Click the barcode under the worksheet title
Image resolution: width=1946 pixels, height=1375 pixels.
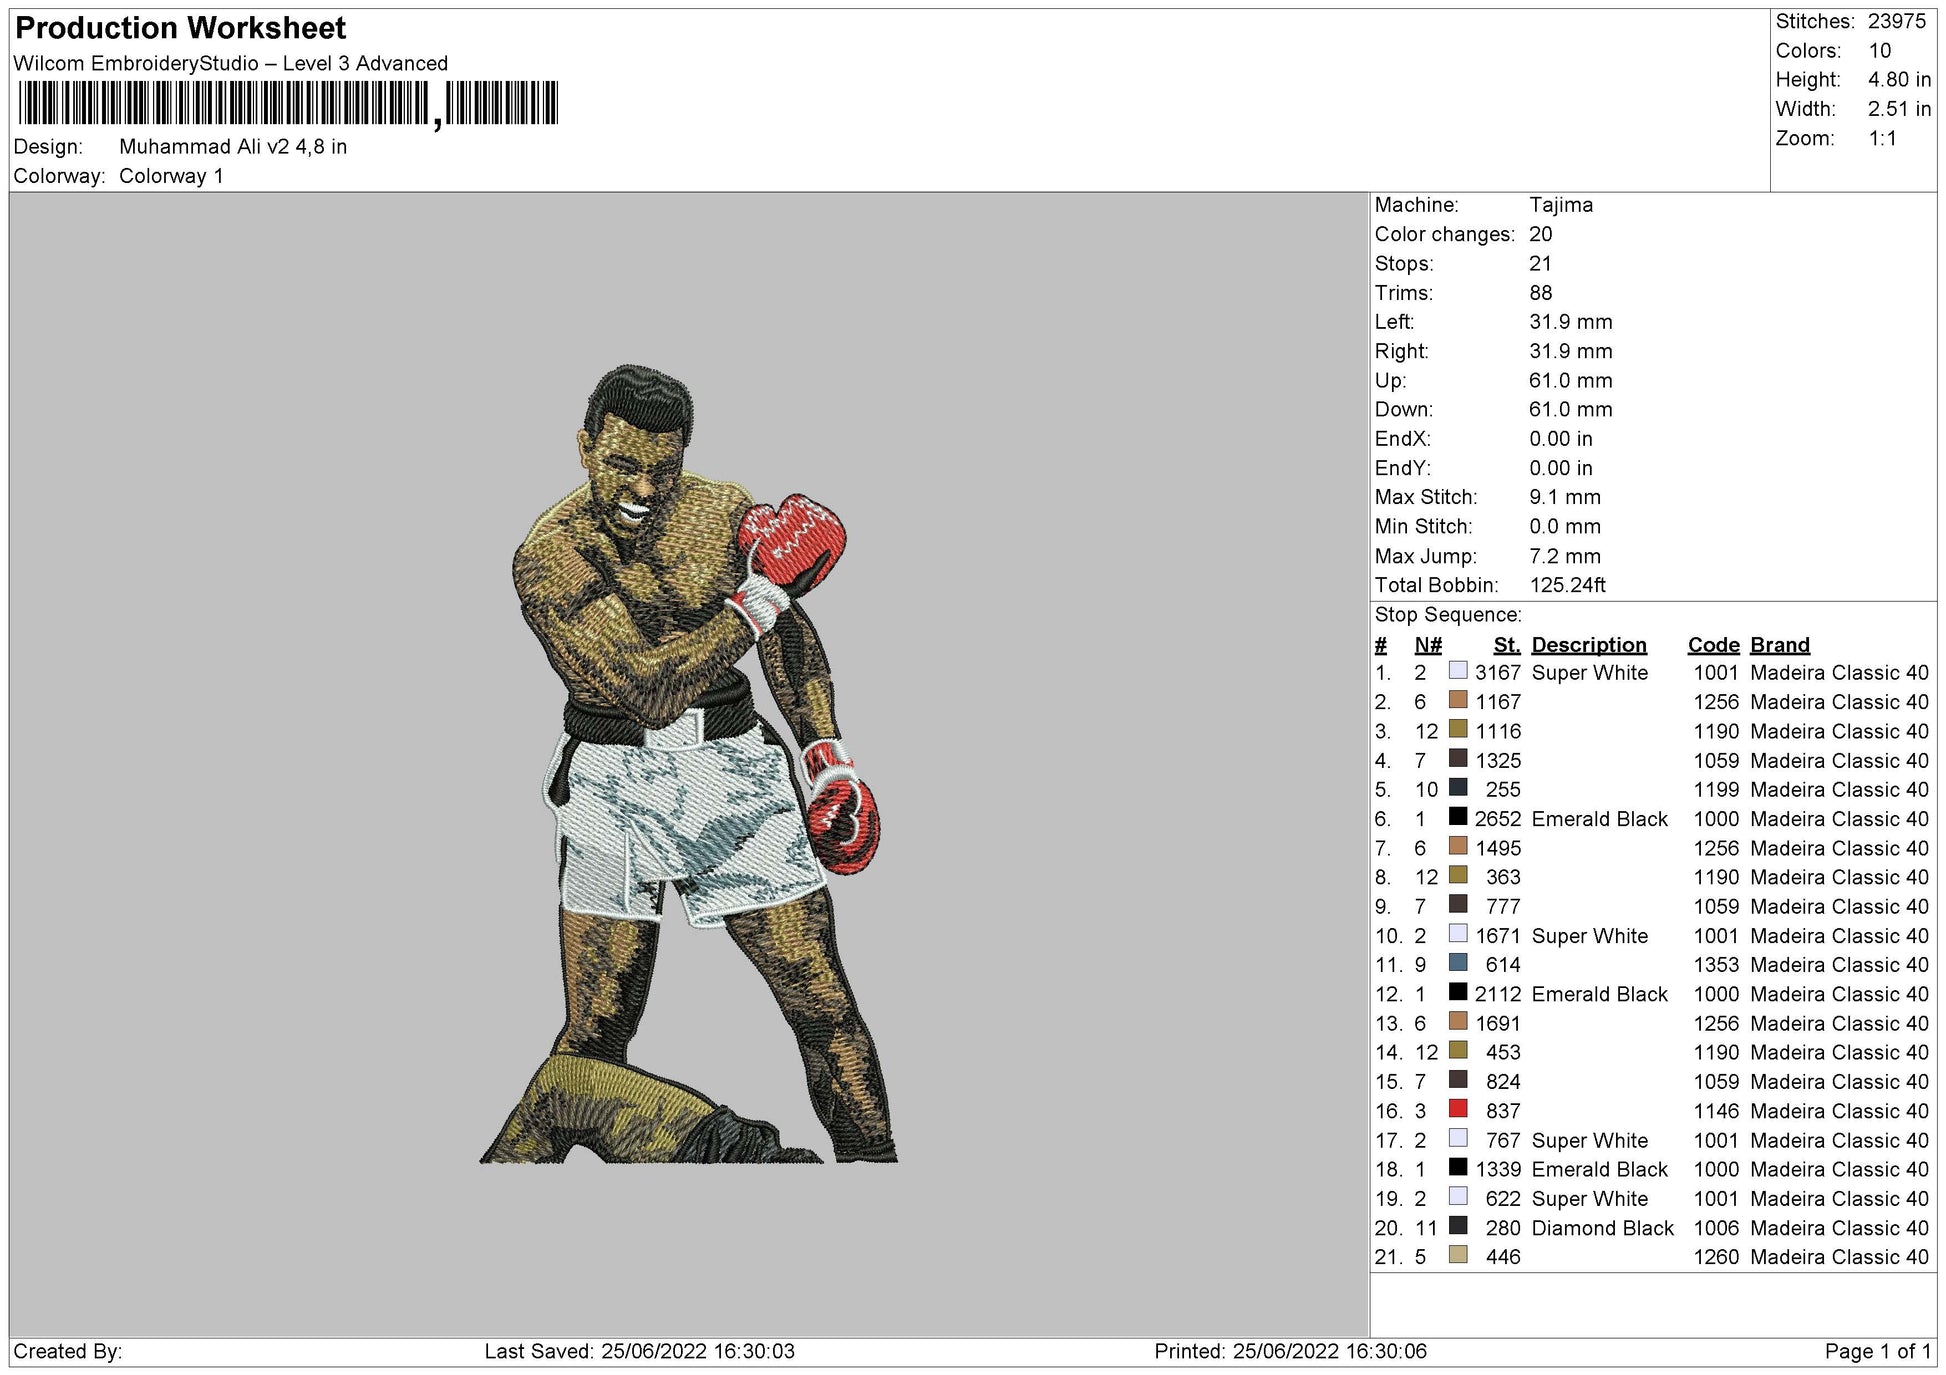pos(288,103)
